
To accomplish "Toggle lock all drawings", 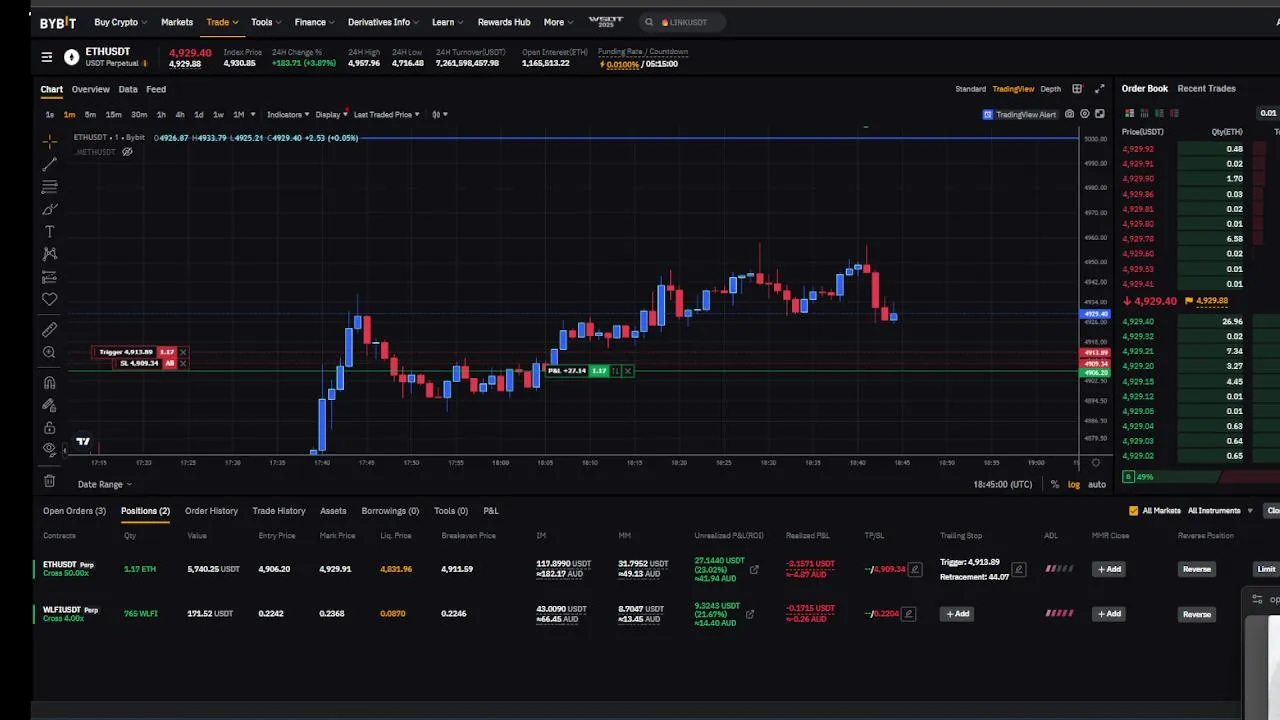I will [x=49, y=428].
